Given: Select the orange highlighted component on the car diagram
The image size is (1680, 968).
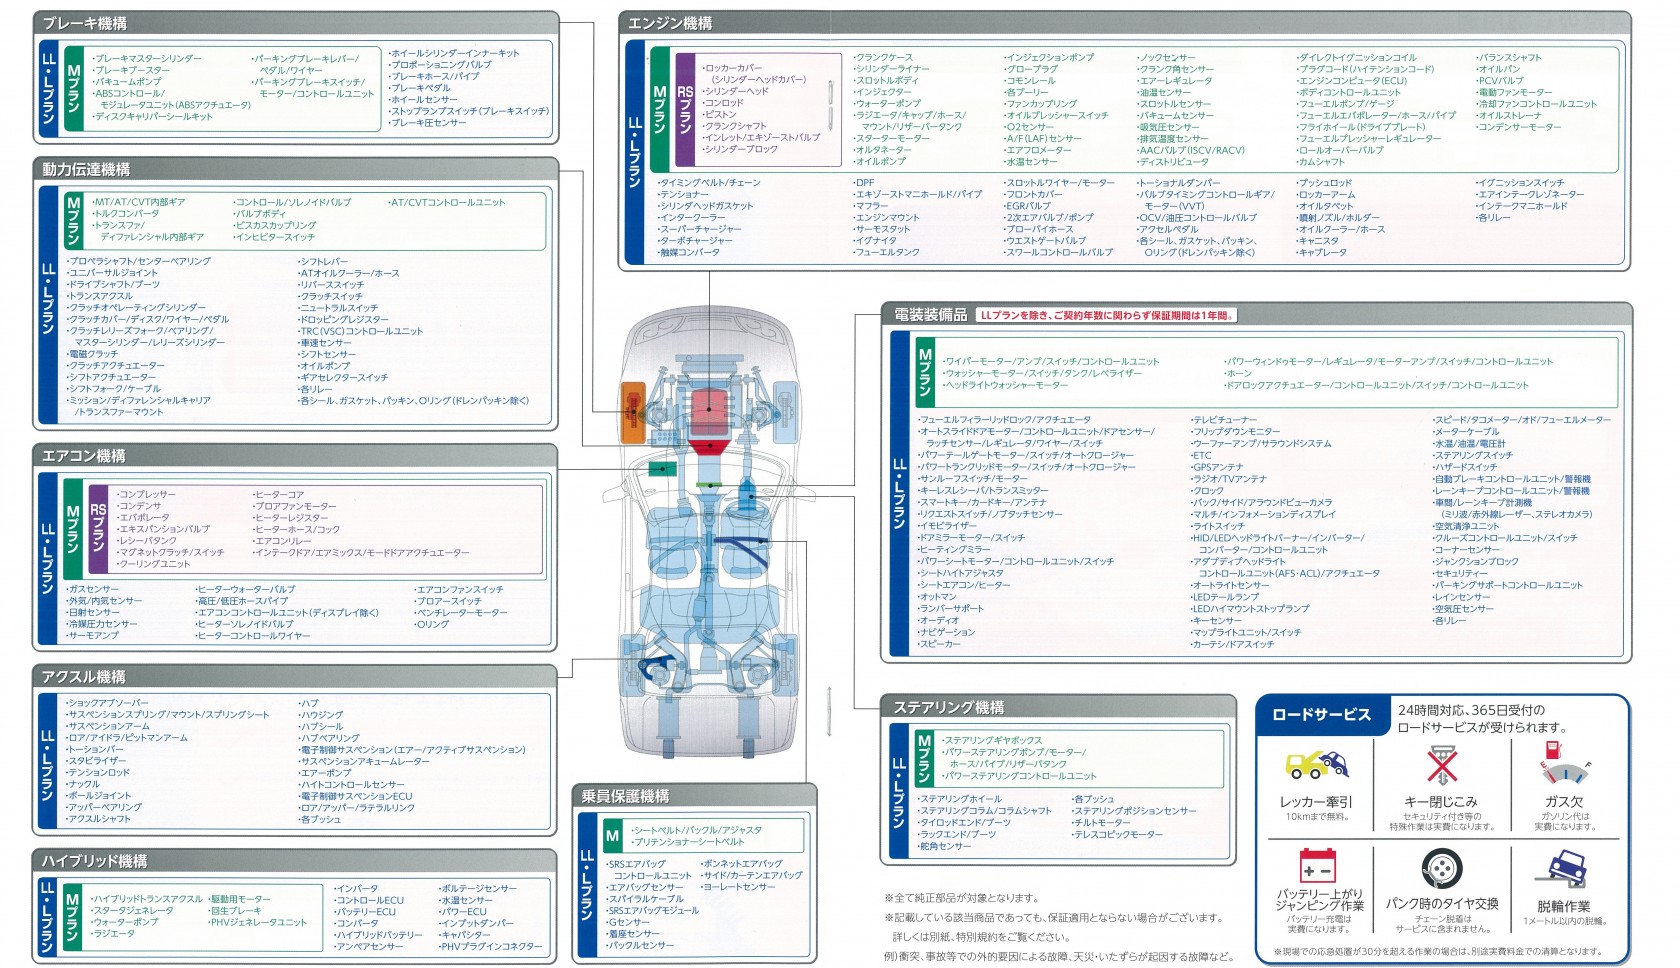Looking at the screenshot, I should point(632,413).
